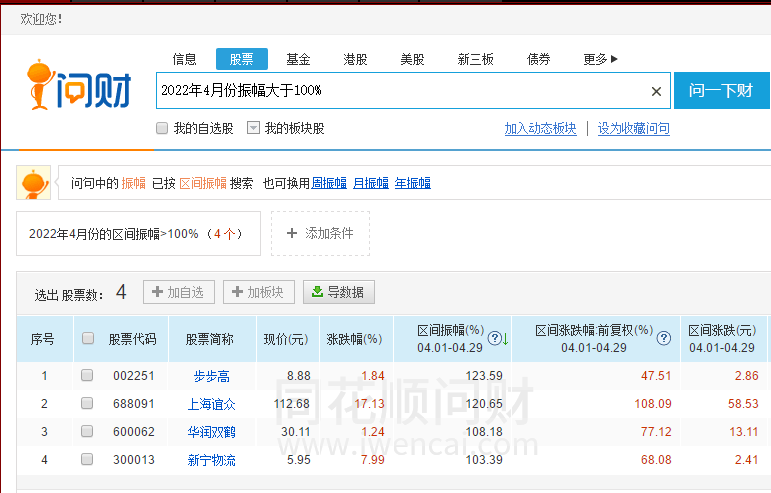The height and width of the screenshot is (493, 771).
Task: Click stock code 688091
Action: point(134,404)
